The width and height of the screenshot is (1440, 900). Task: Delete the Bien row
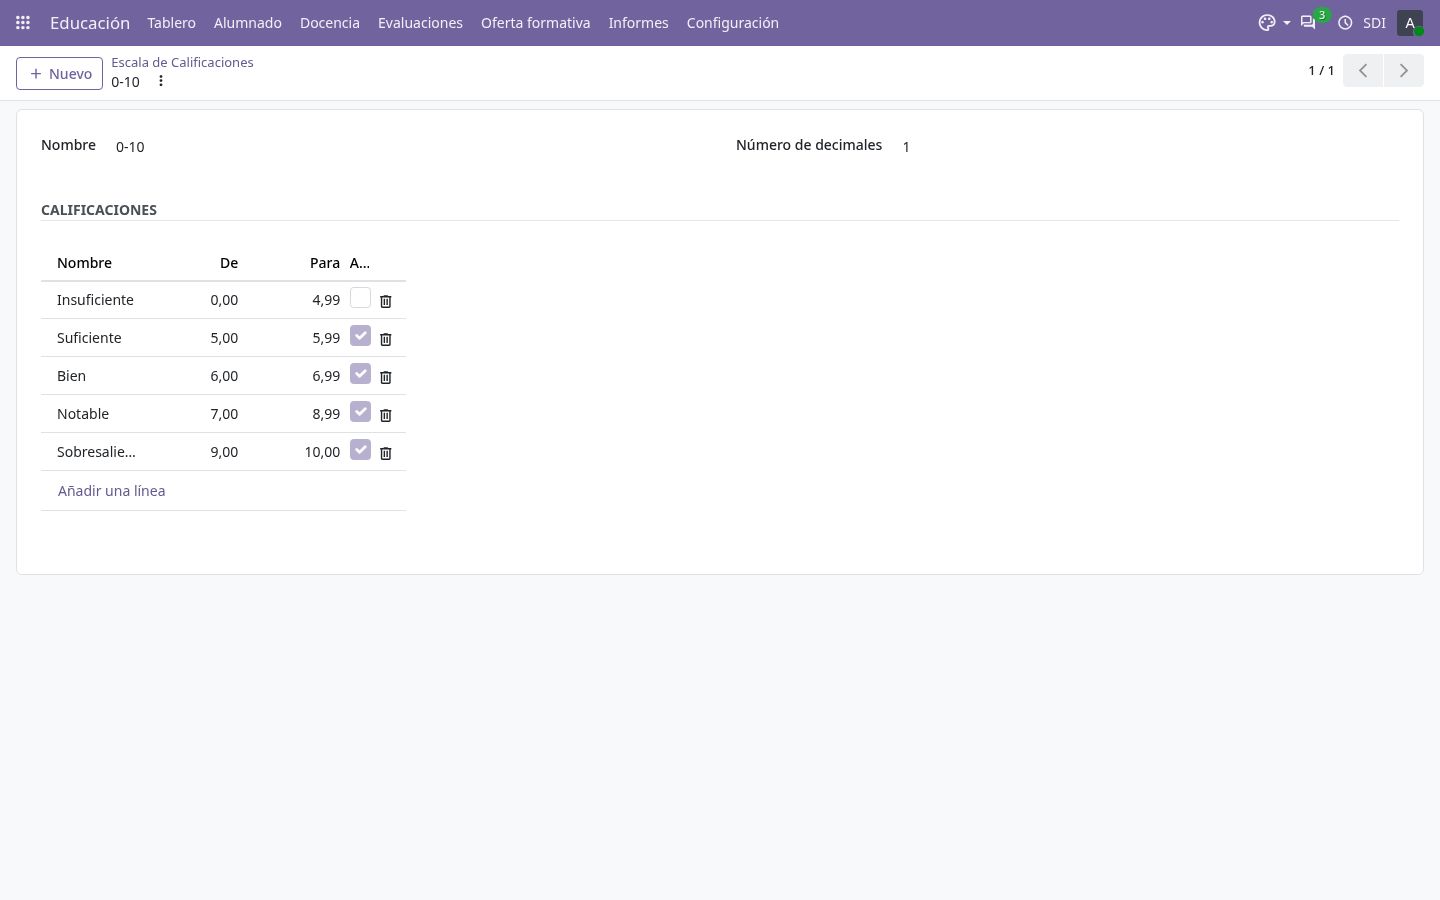[x=386, y=377]
